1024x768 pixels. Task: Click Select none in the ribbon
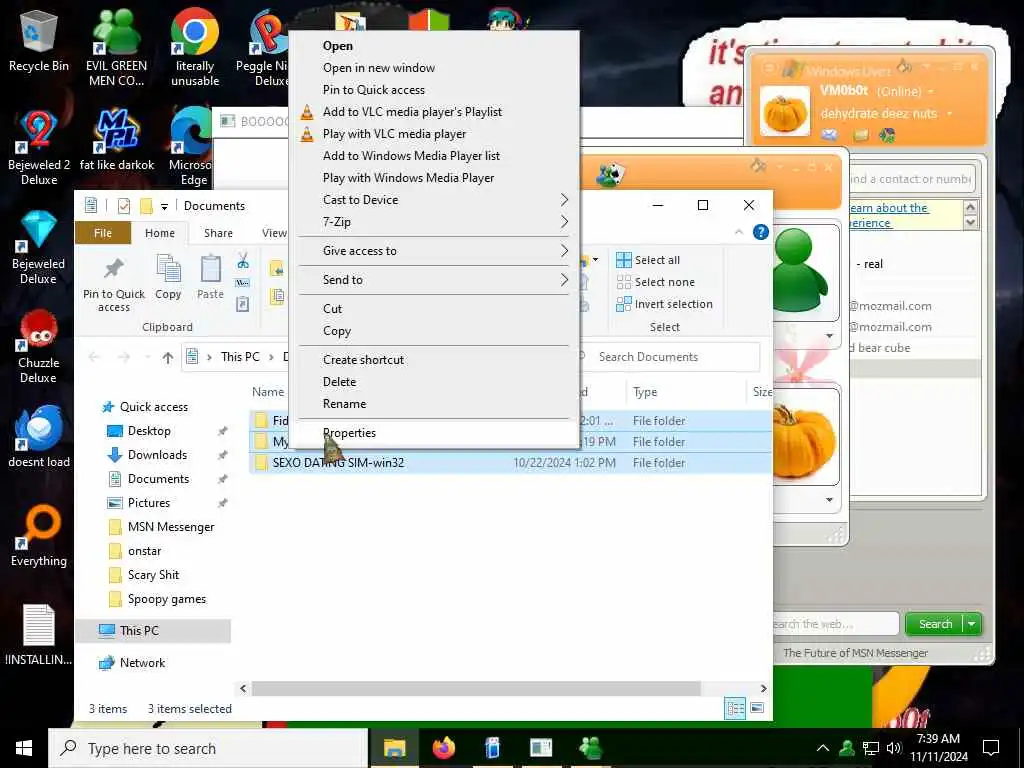[x=656, y=282]
